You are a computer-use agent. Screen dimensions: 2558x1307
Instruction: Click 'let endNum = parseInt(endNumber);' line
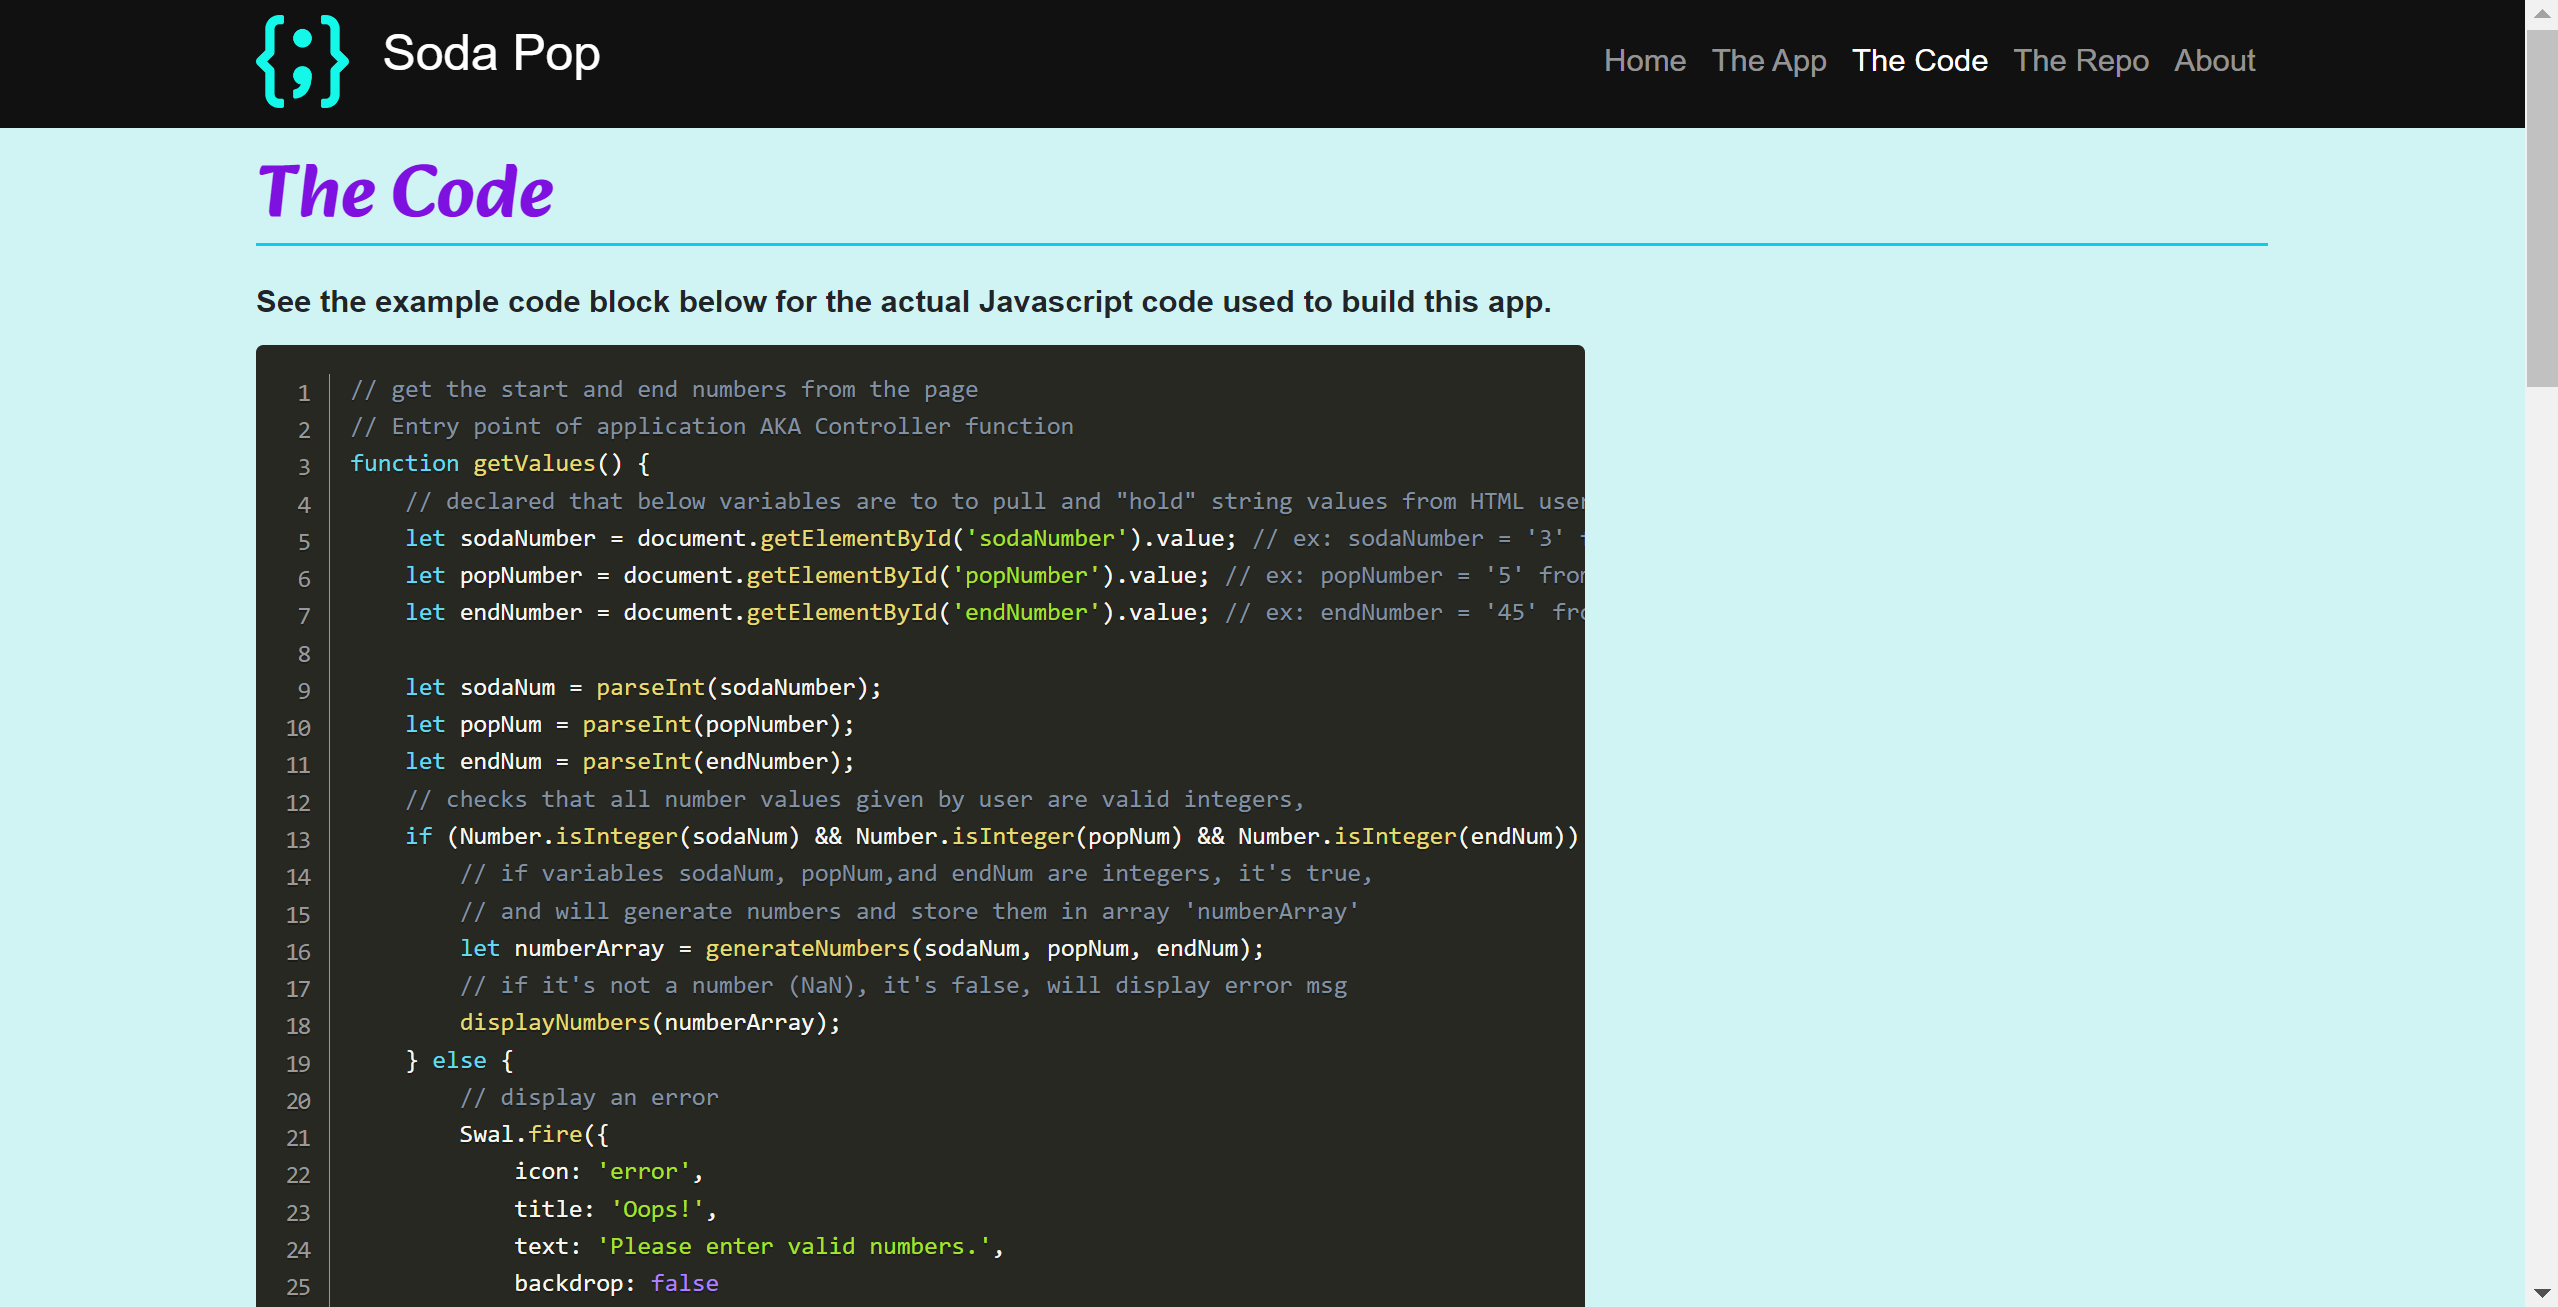(x=629, y=761)
